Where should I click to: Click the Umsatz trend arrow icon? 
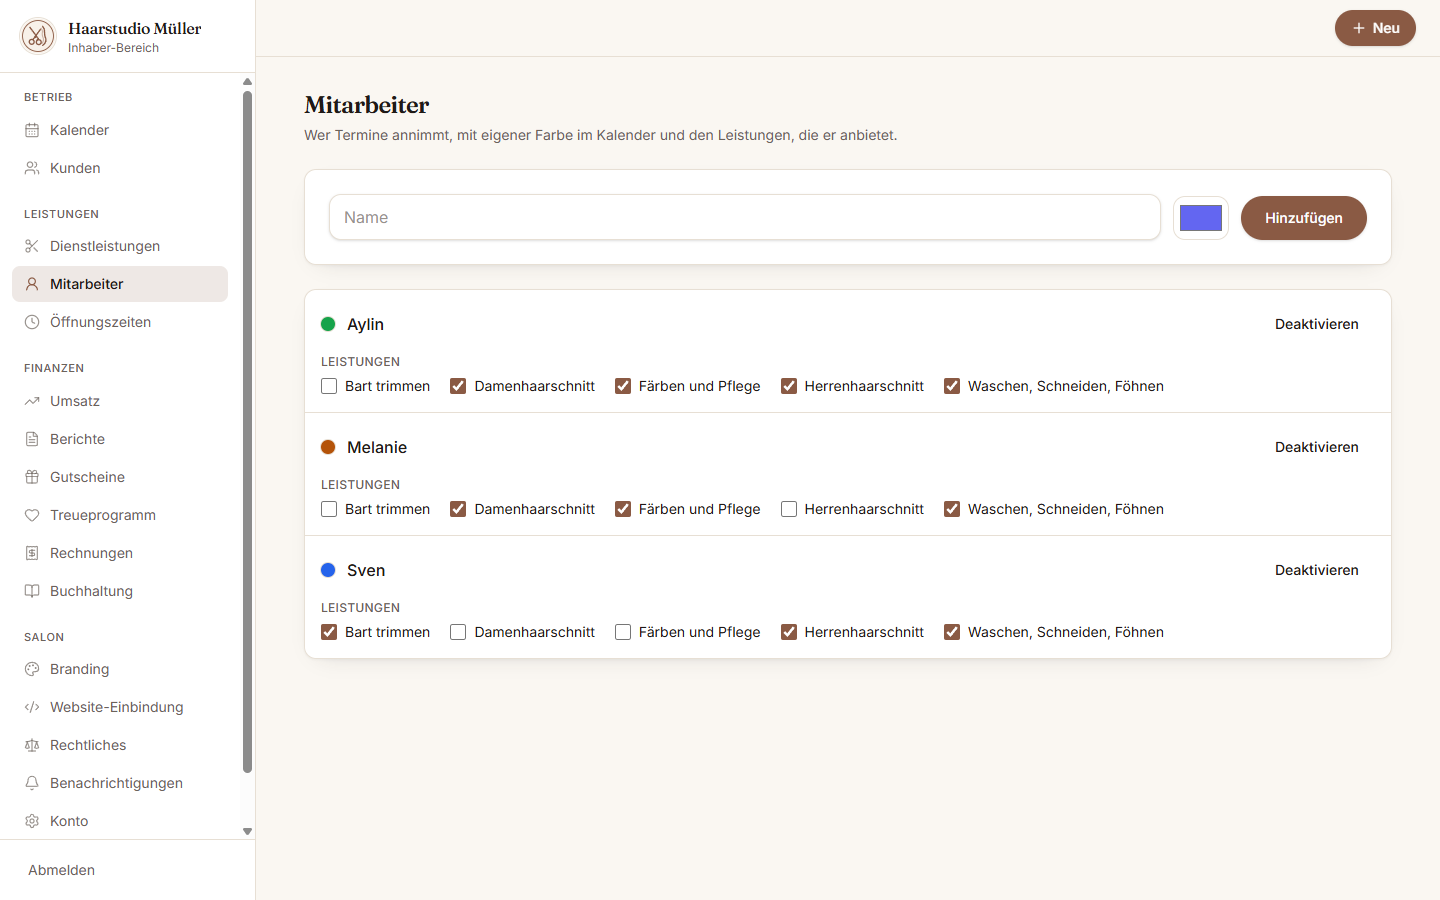point(32,401)
